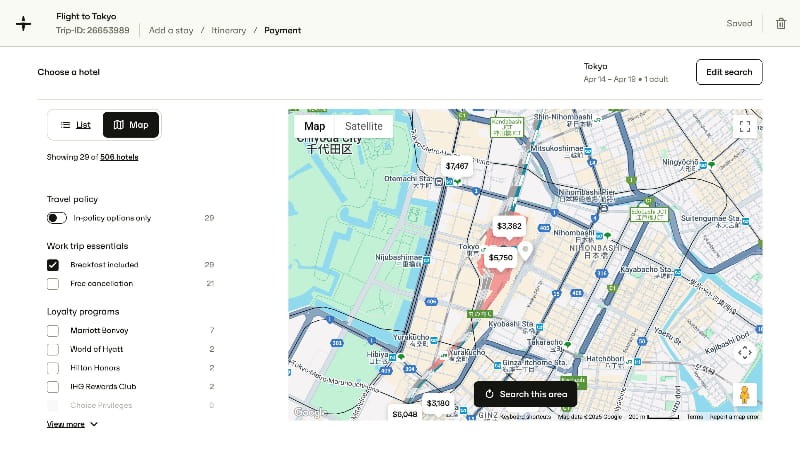Select the $5,750 hotel price marker
Screen dimensions: 800x449
point(500,257)
